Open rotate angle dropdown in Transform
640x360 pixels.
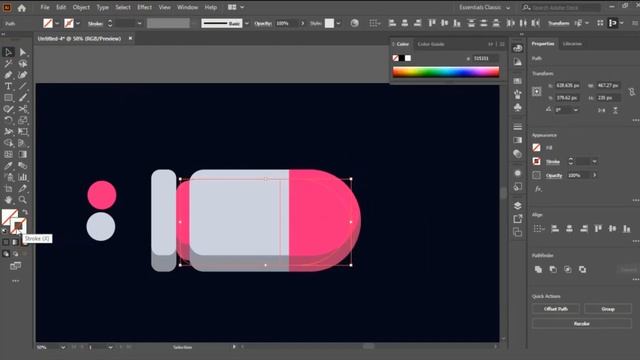pos(576,110)
